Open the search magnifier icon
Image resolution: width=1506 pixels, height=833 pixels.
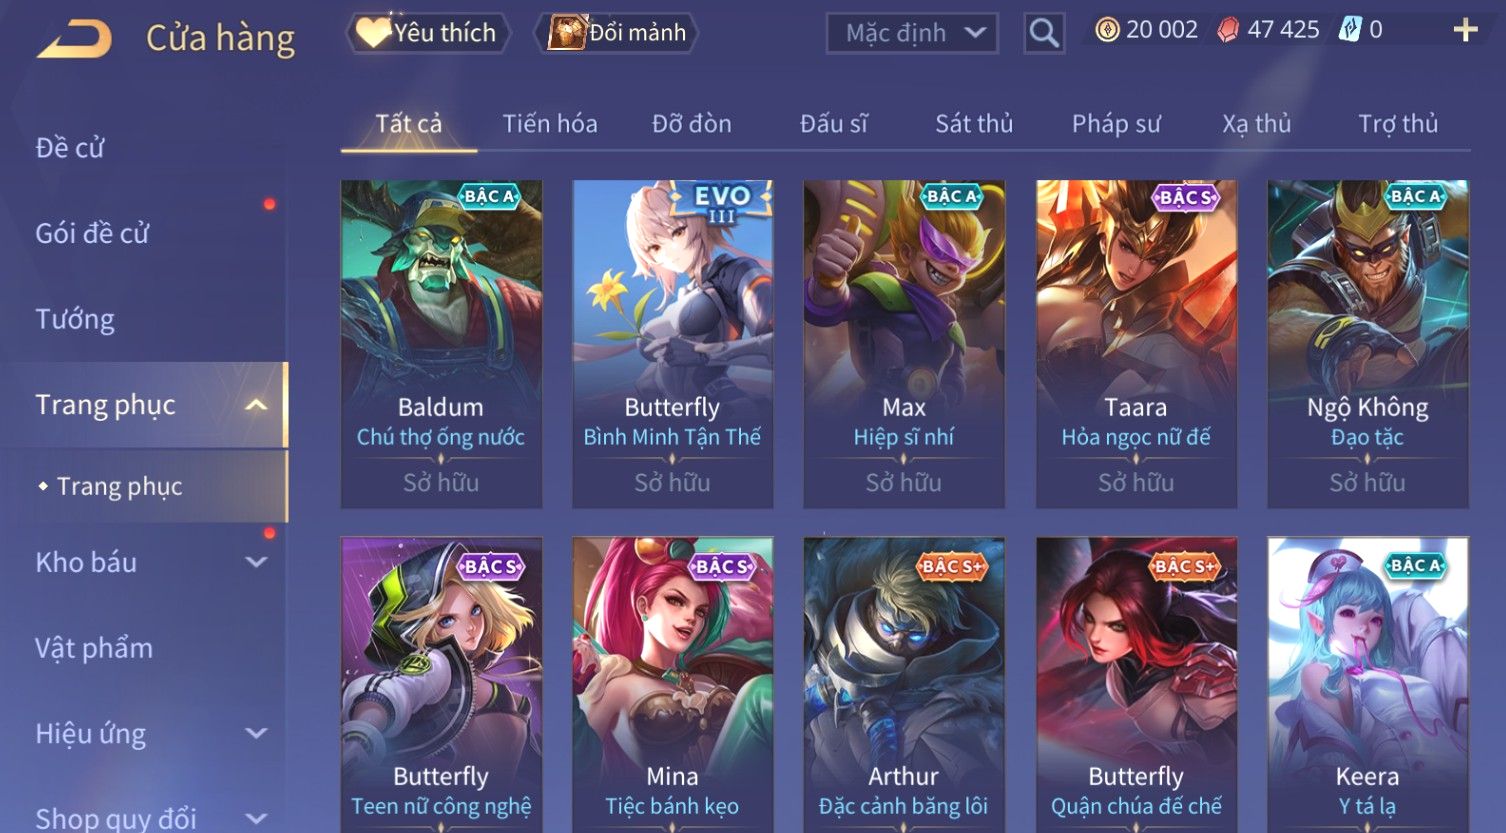1043,33
